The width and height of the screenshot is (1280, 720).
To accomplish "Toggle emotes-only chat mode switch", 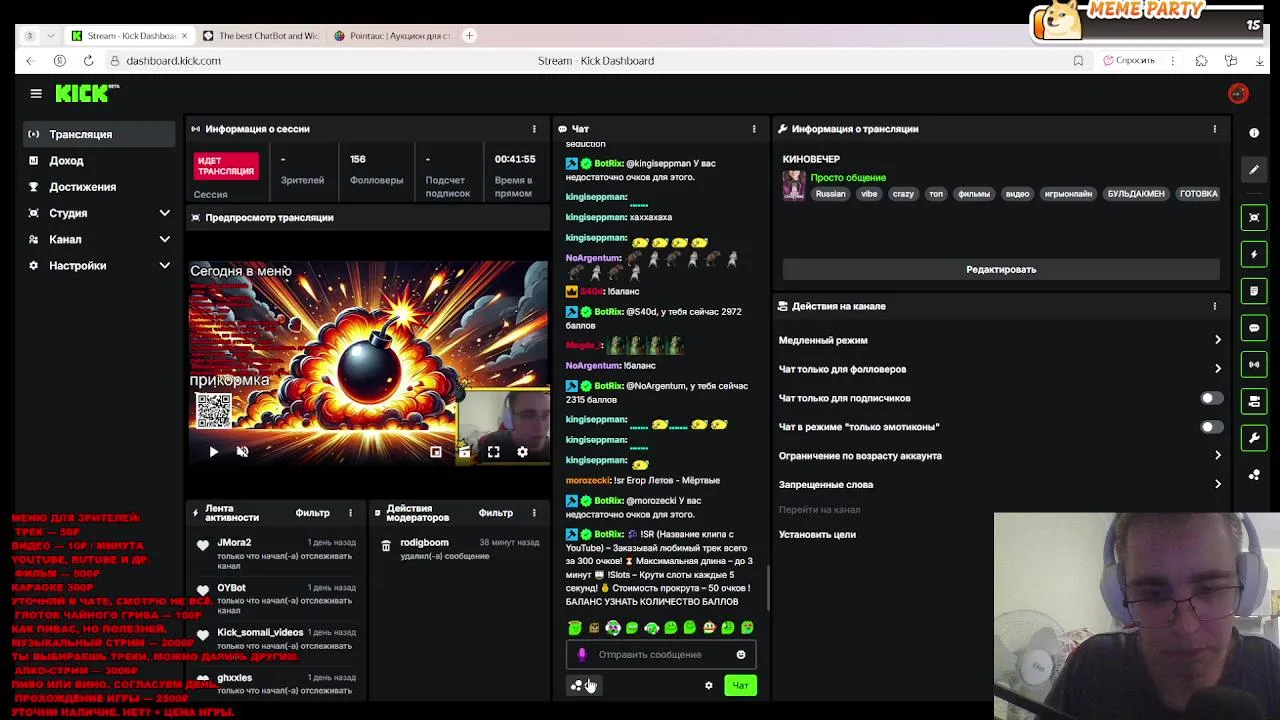I will (x=1210, y=427).
